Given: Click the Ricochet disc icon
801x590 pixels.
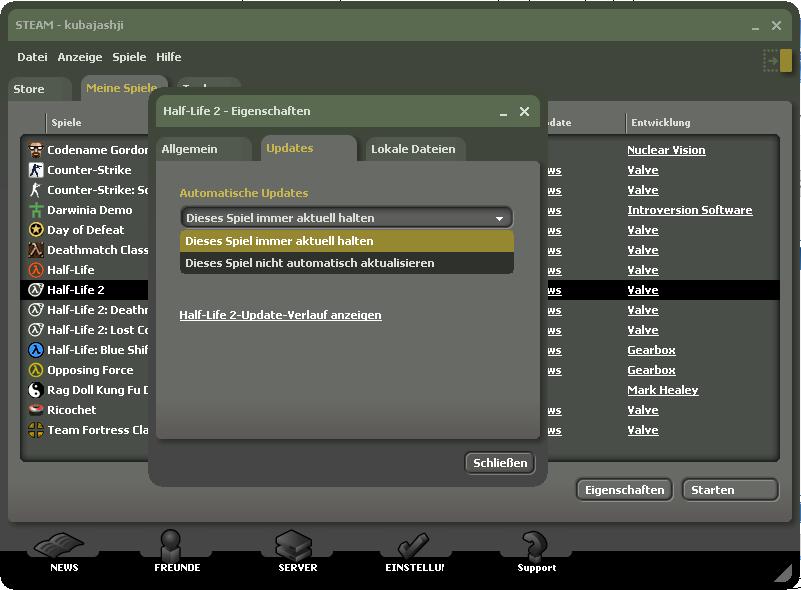Looking at the screenshot, I should 36,410.
